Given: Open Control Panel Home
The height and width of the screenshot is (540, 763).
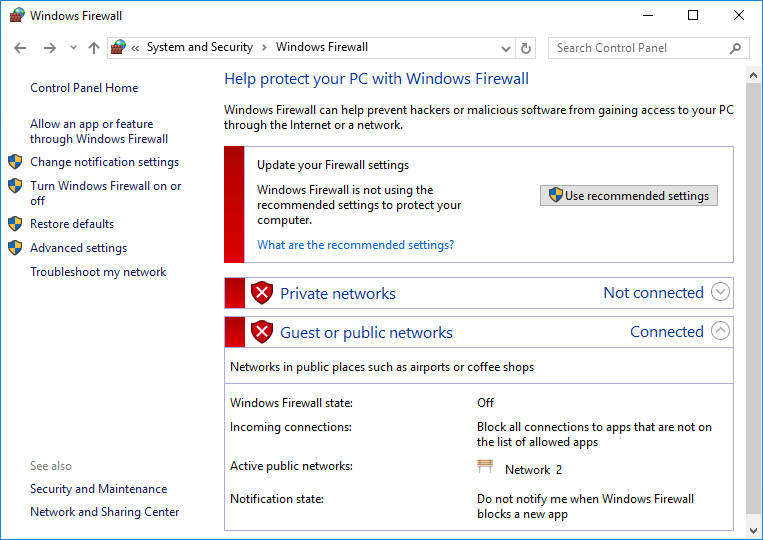Looking at the screenshot, I should point(84,88).
